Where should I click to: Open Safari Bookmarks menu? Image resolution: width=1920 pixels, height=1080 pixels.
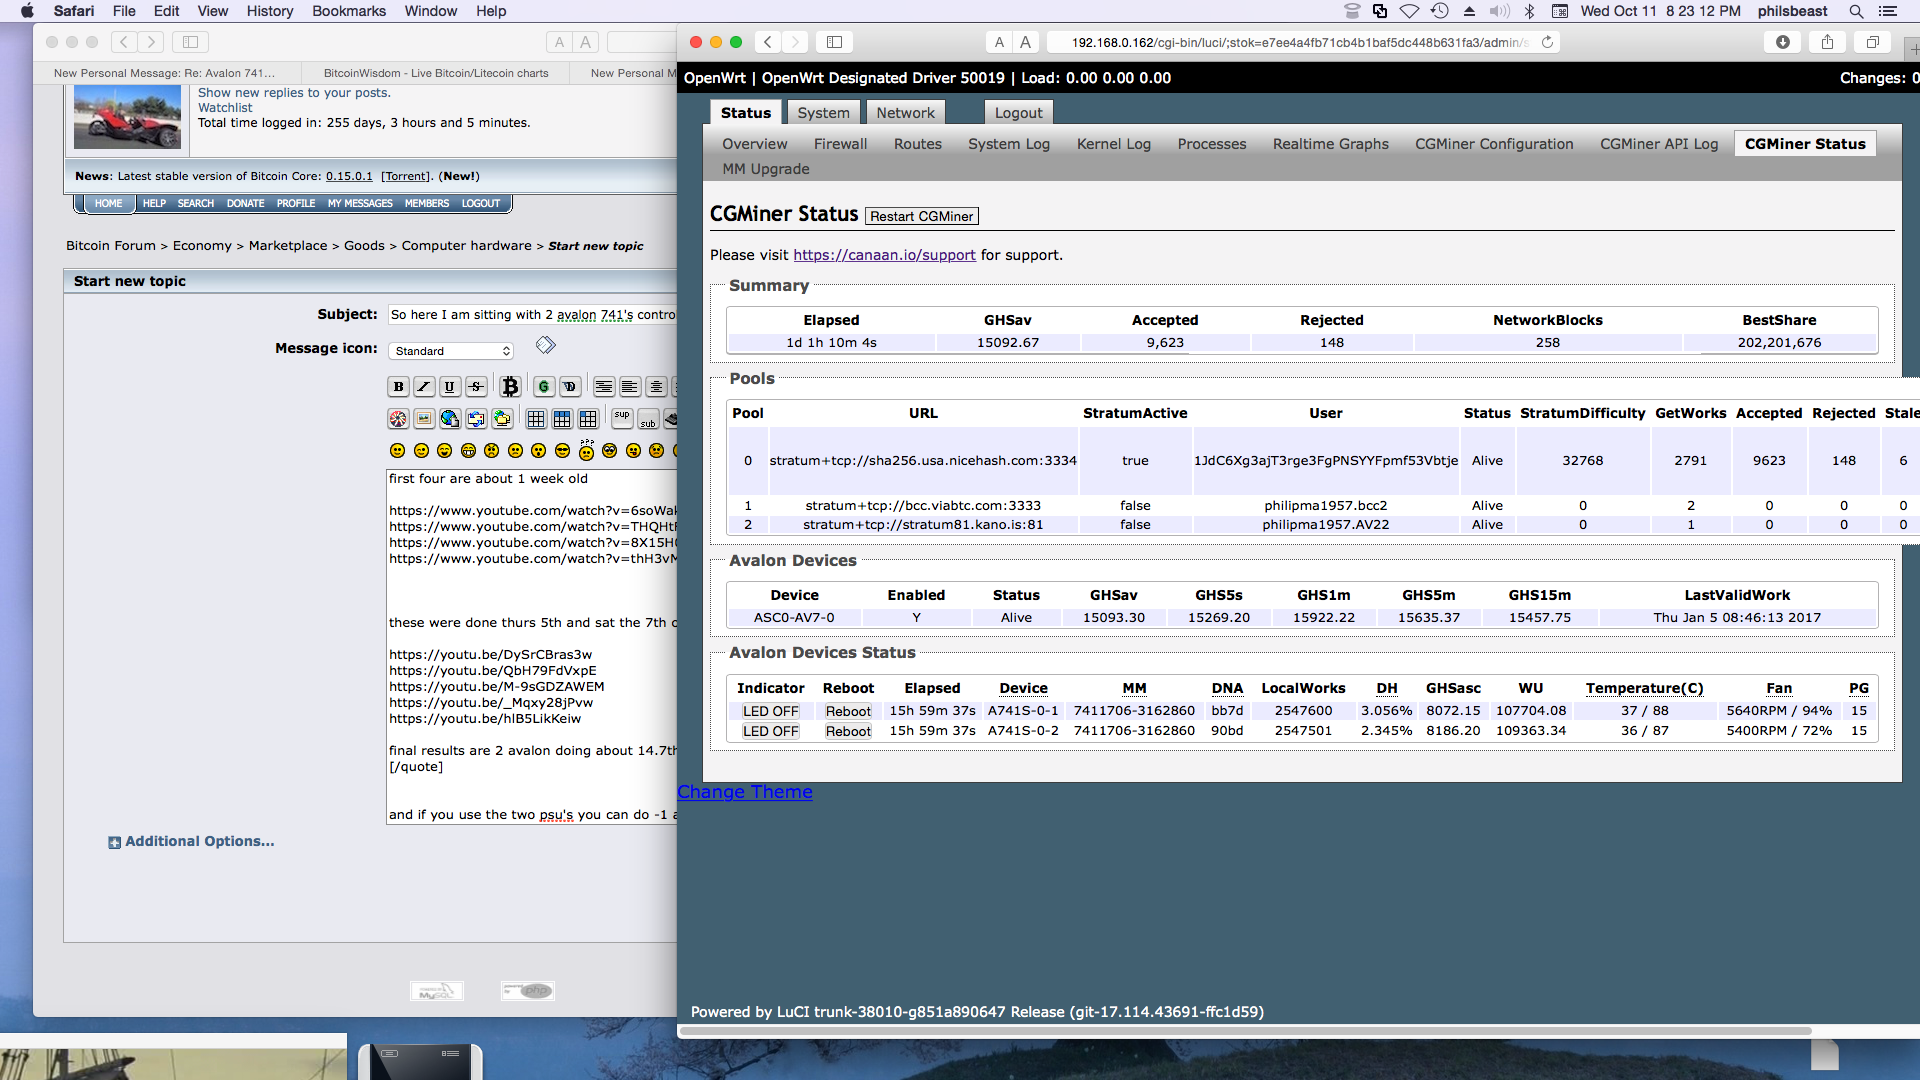click(x=349, y=11)
